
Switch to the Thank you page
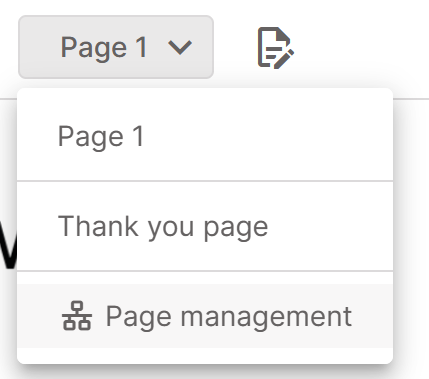205,226
